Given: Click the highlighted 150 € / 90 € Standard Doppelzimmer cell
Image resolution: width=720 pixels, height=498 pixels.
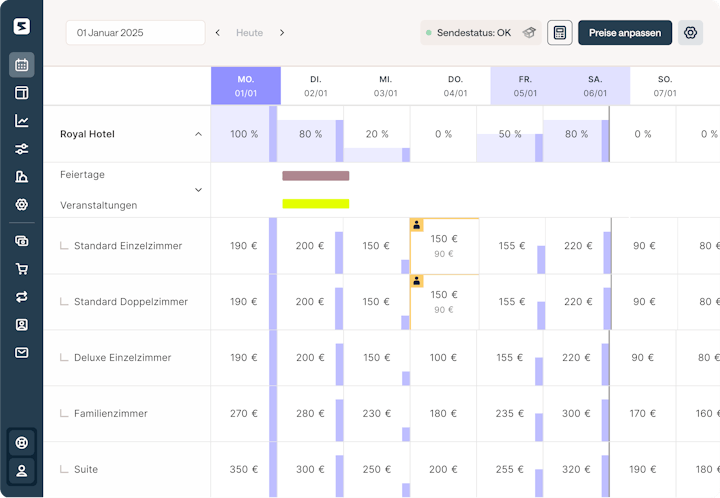Looking at the screenshot, I should pyautogui.click(x=444, y=302).
